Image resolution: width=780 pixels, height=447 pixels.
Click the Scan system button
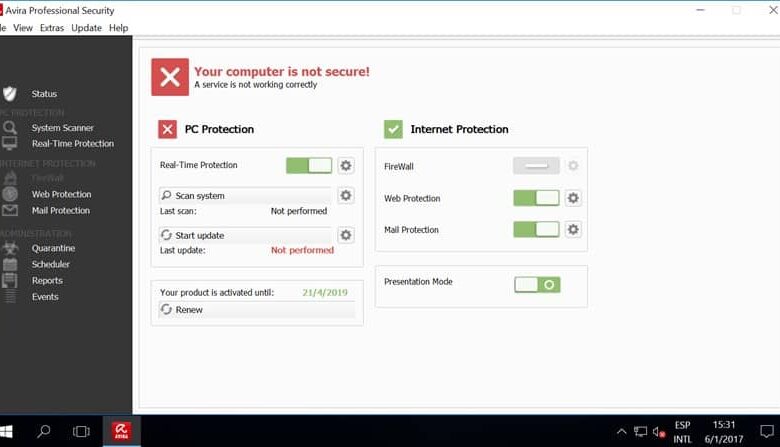(x=245, y=195)
